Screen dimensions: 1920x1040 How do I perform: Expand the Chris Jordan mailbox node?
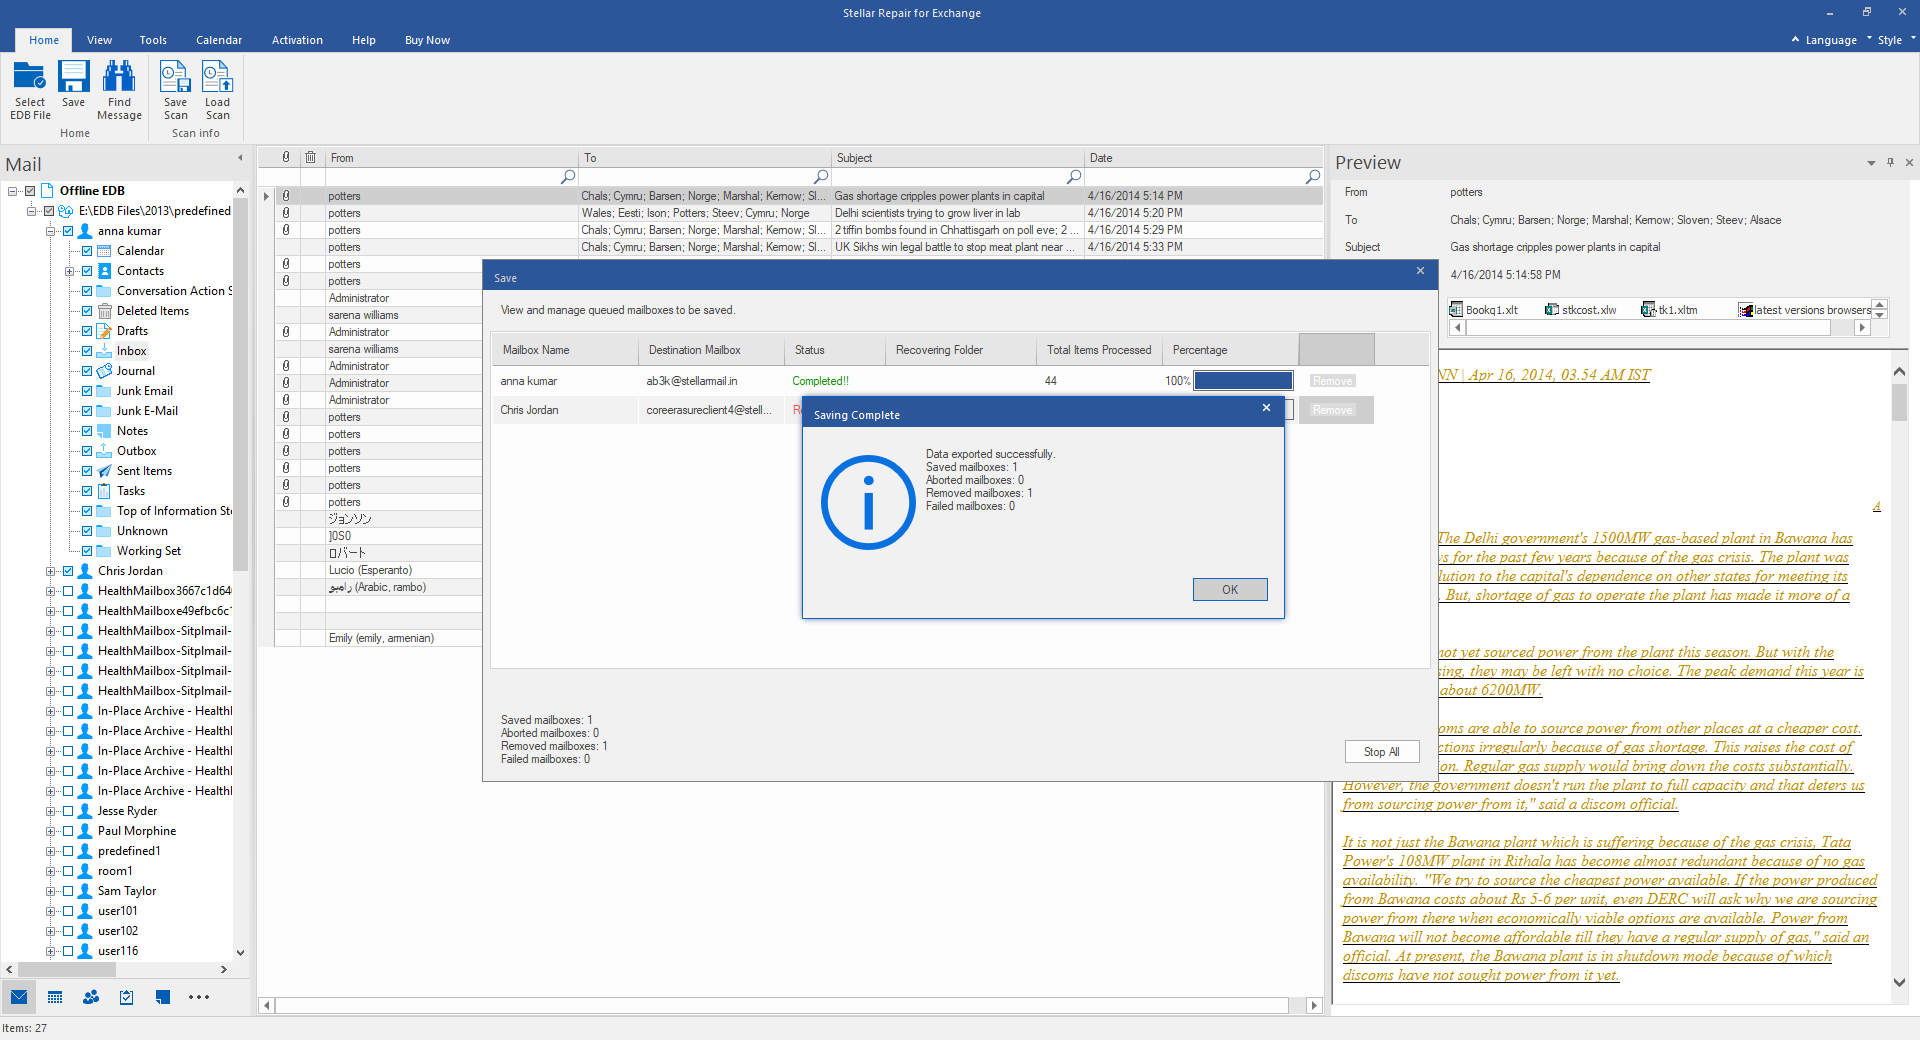50,571
